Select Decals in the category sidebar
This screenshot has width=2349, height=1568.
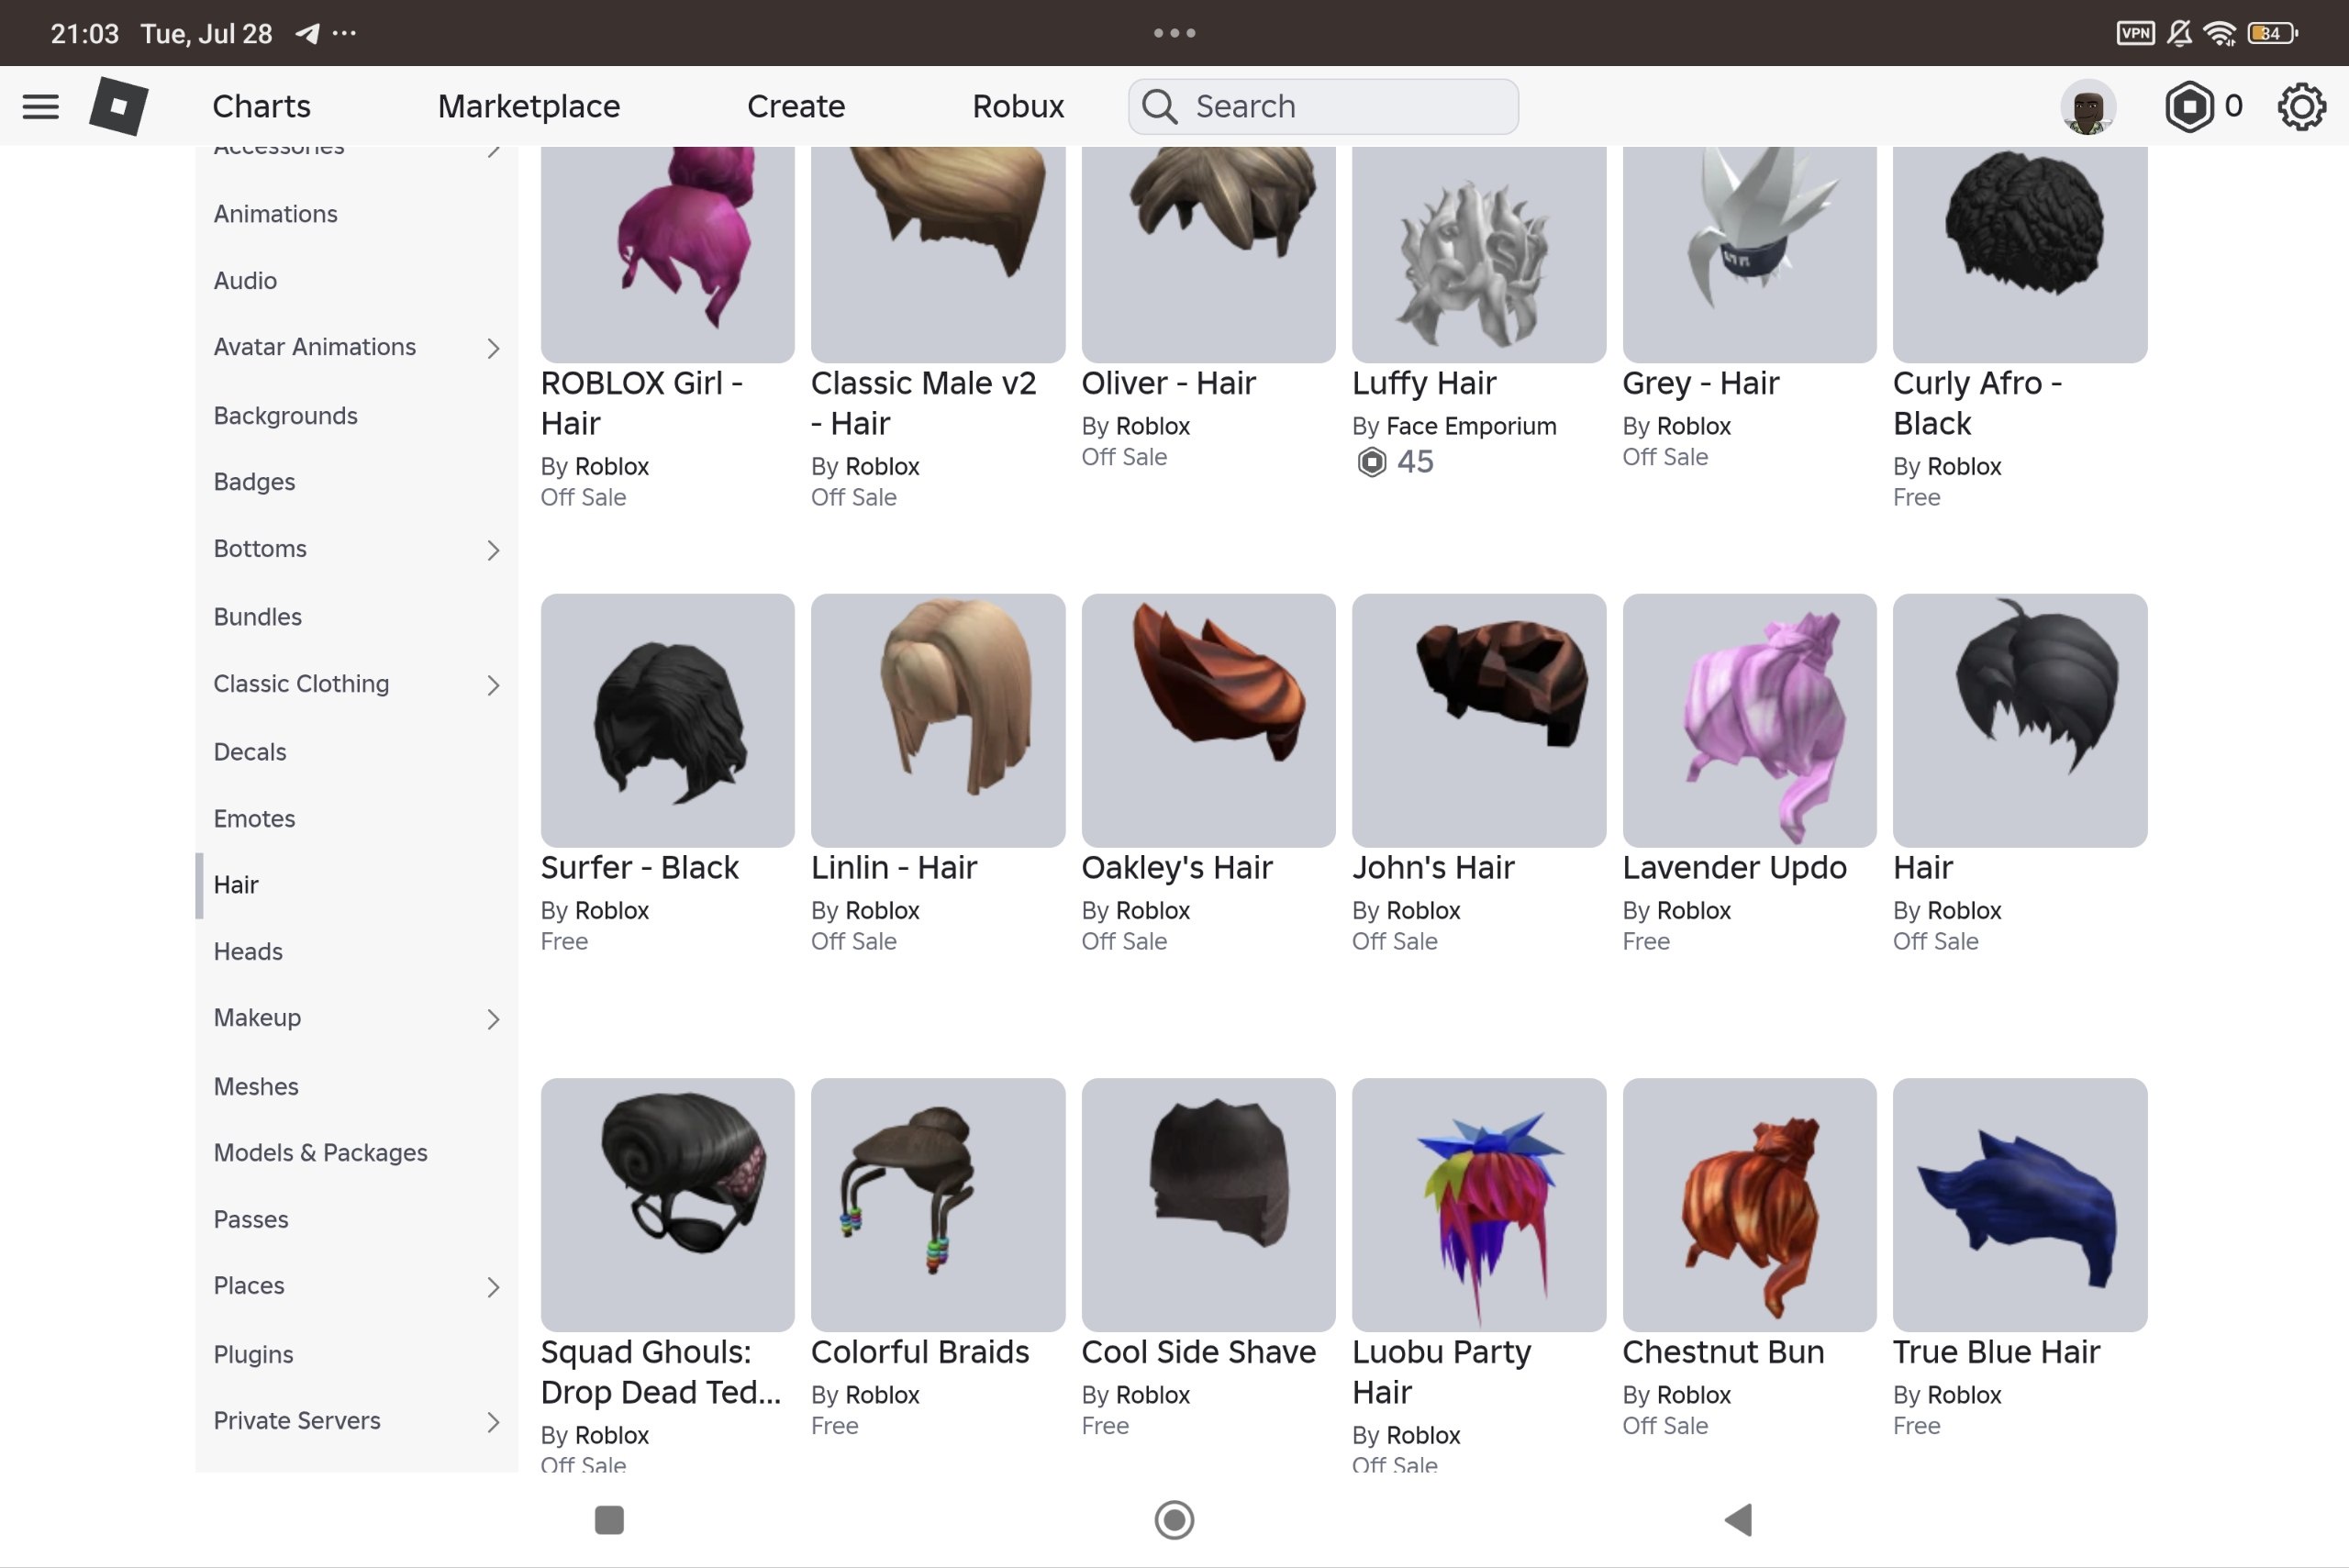pos(250,752)
